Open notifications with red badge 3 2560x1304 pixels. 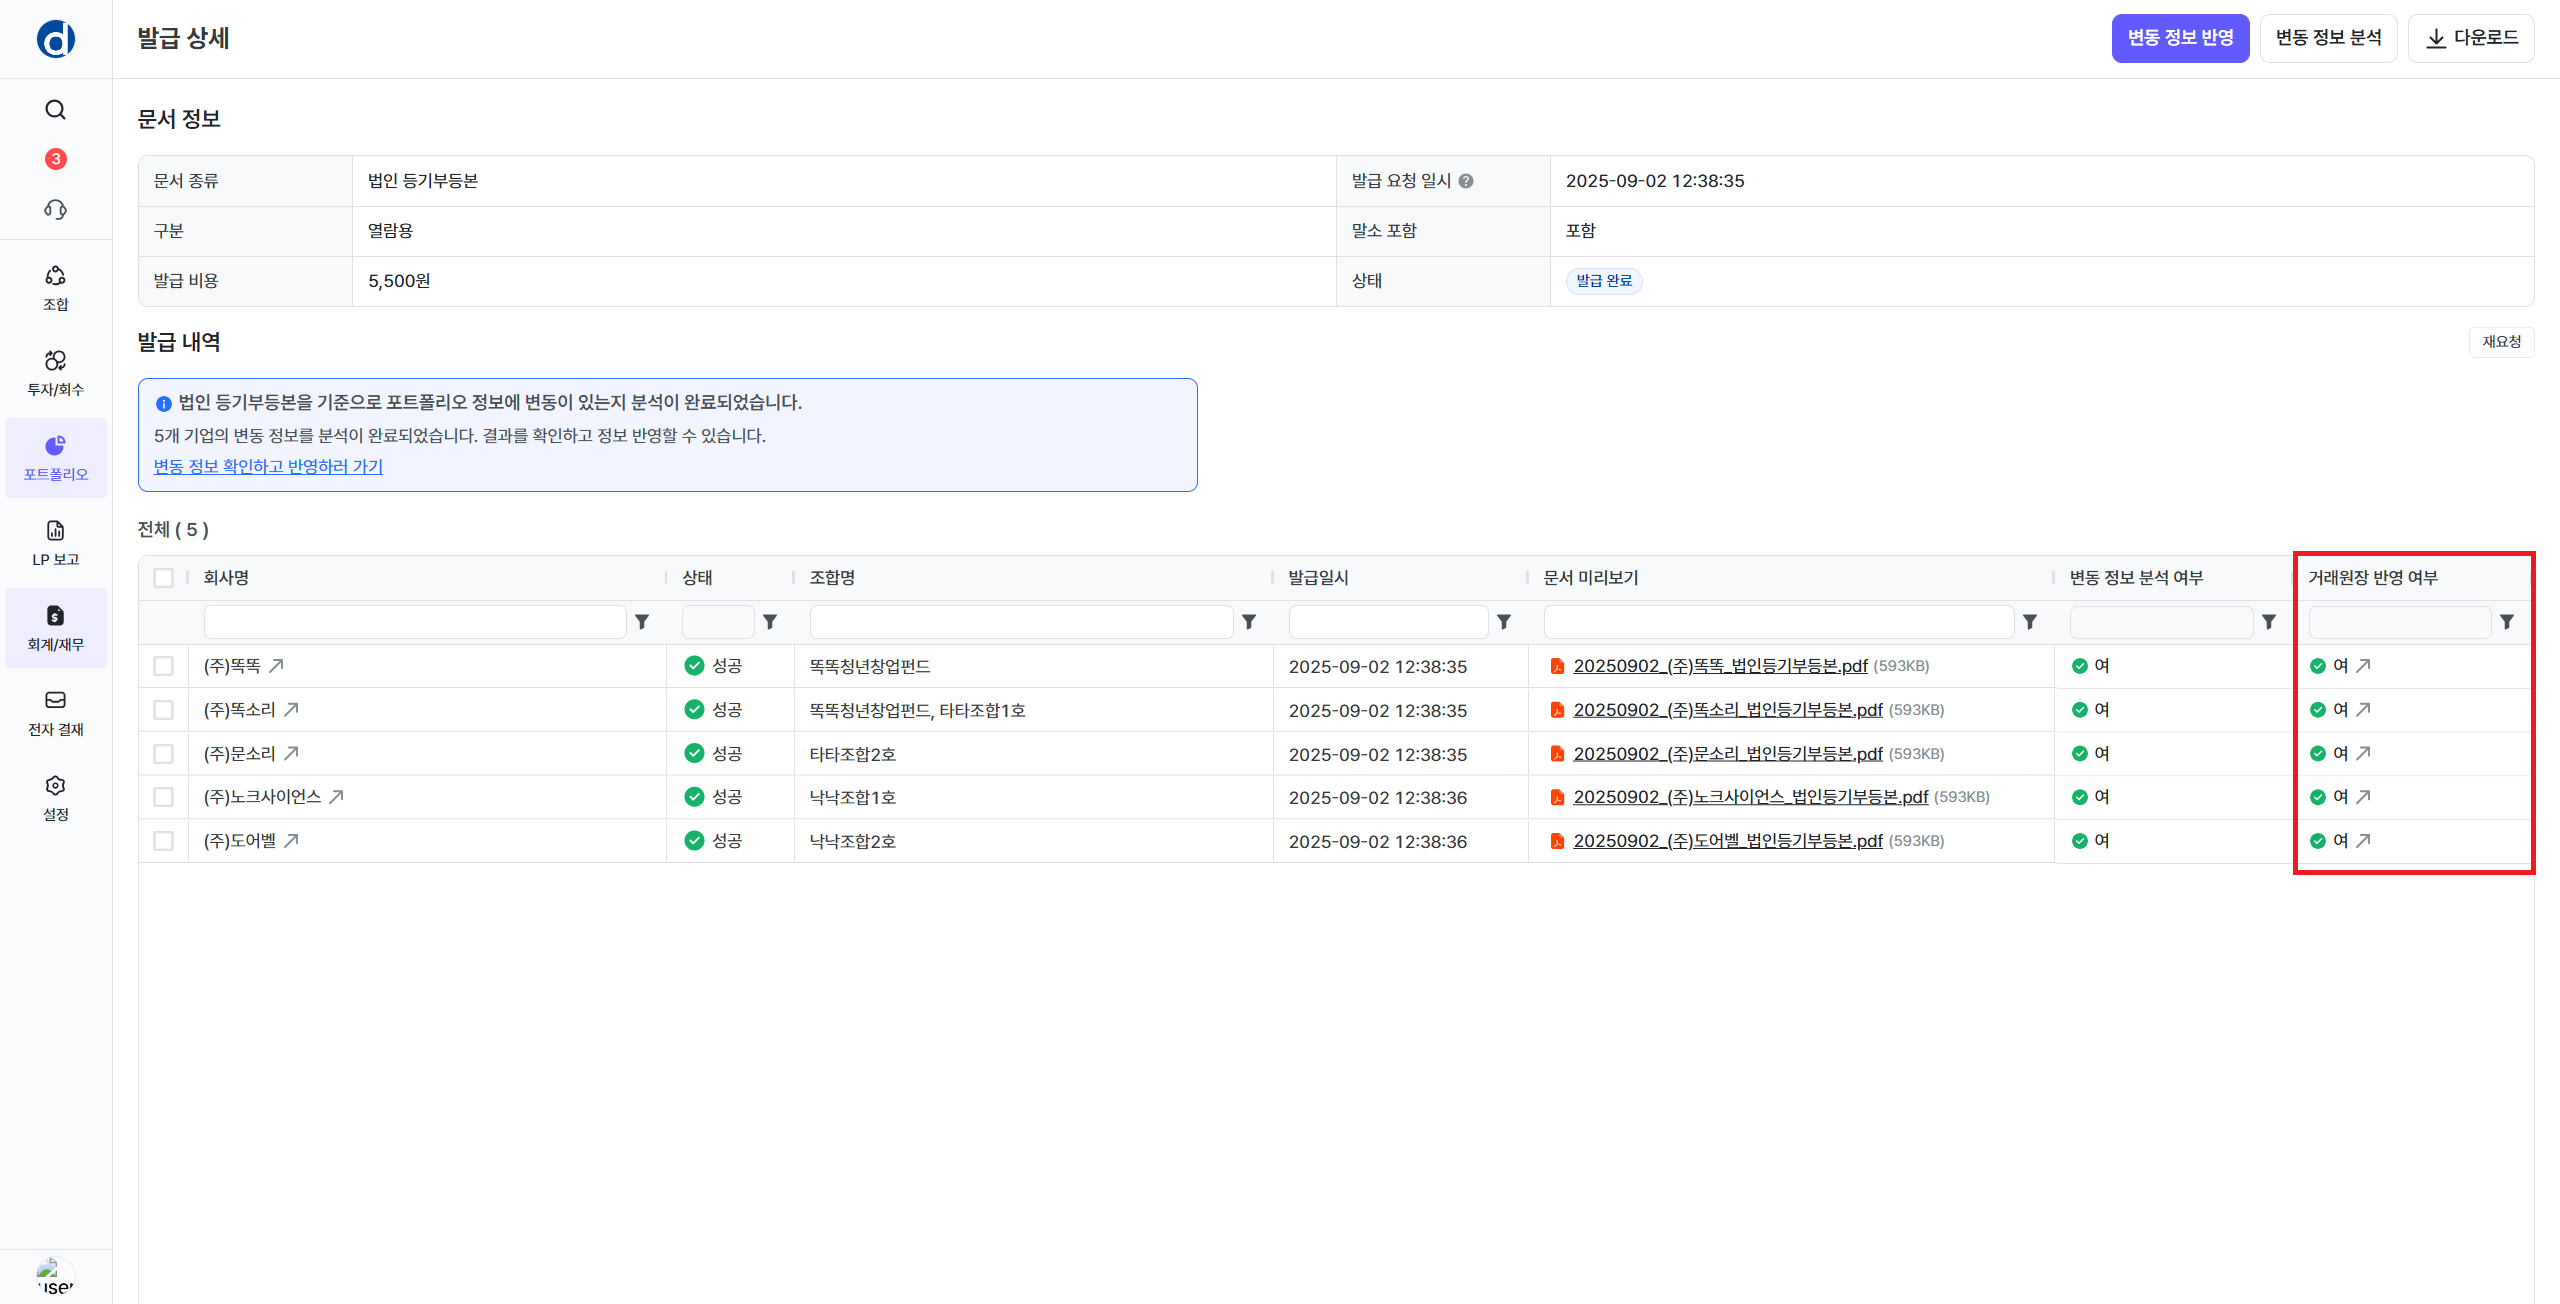point(55,159)
